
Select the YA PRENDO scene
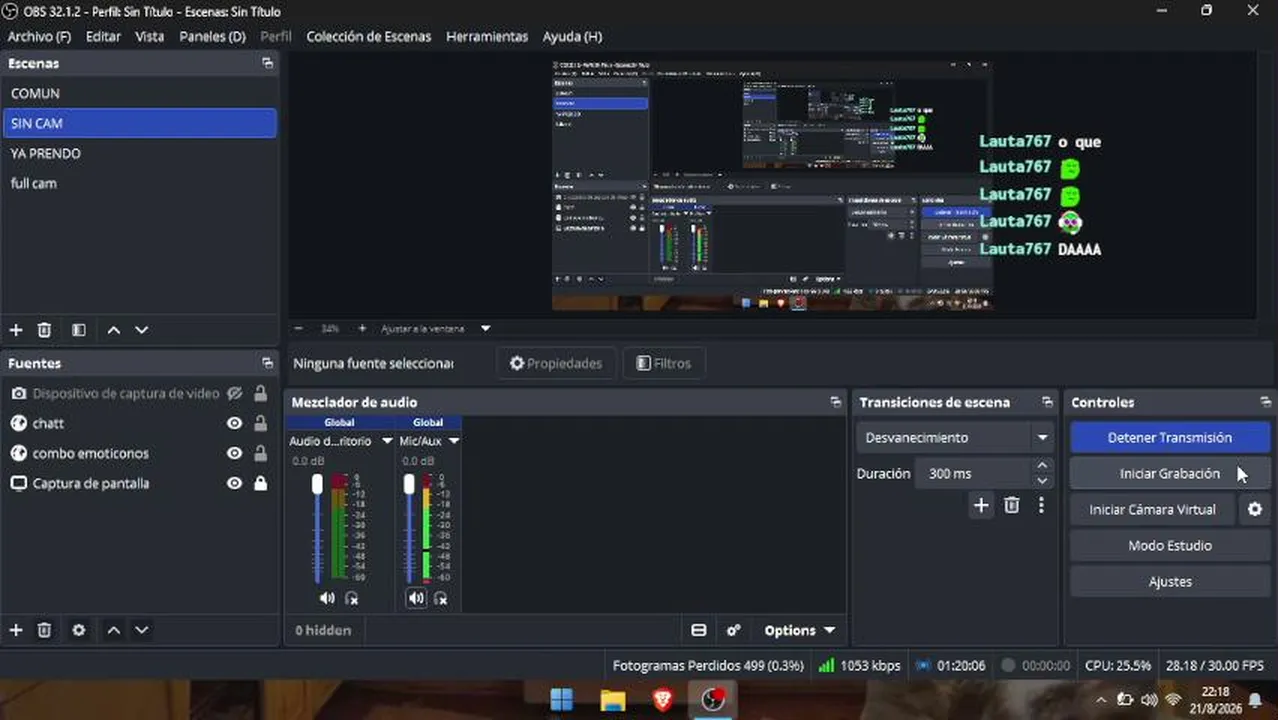(x=139, y=154)
